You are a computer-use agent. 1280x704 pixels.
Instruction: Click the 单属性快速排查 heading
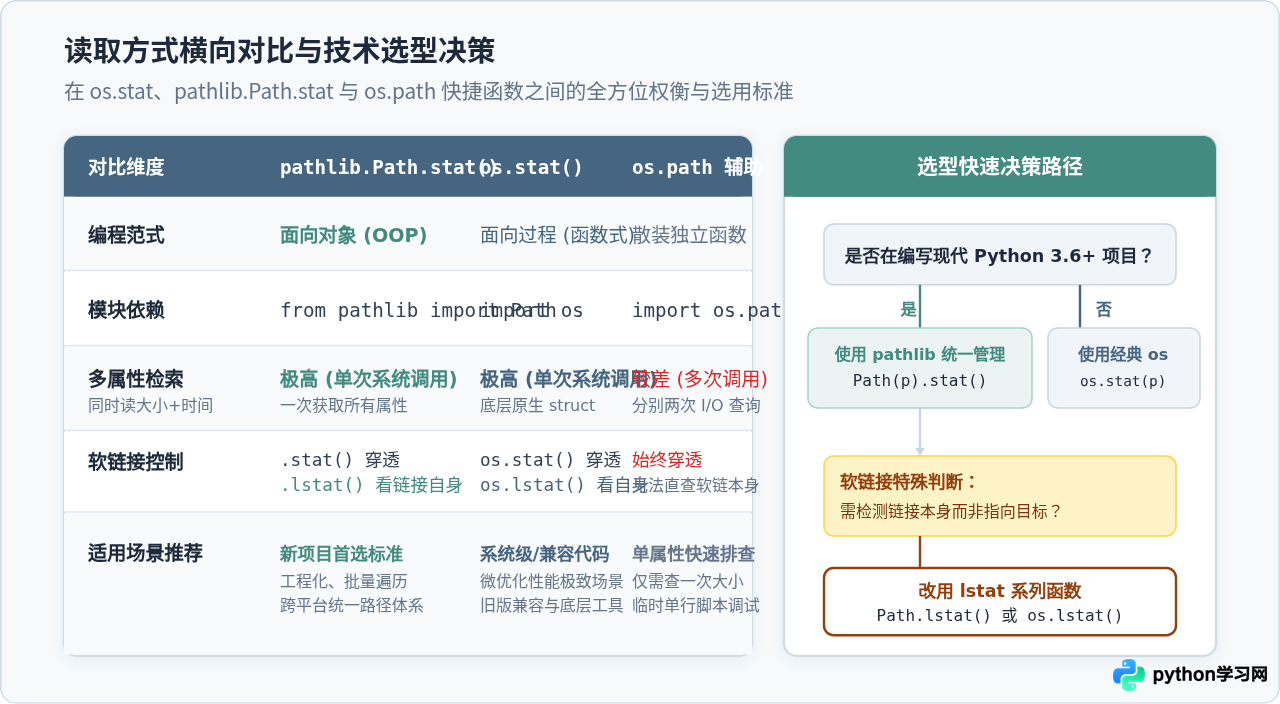tap(693, 554)
